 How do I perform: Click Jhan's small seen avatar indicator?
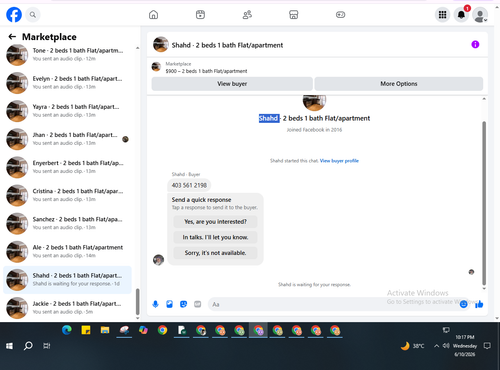tap(125, 139)
